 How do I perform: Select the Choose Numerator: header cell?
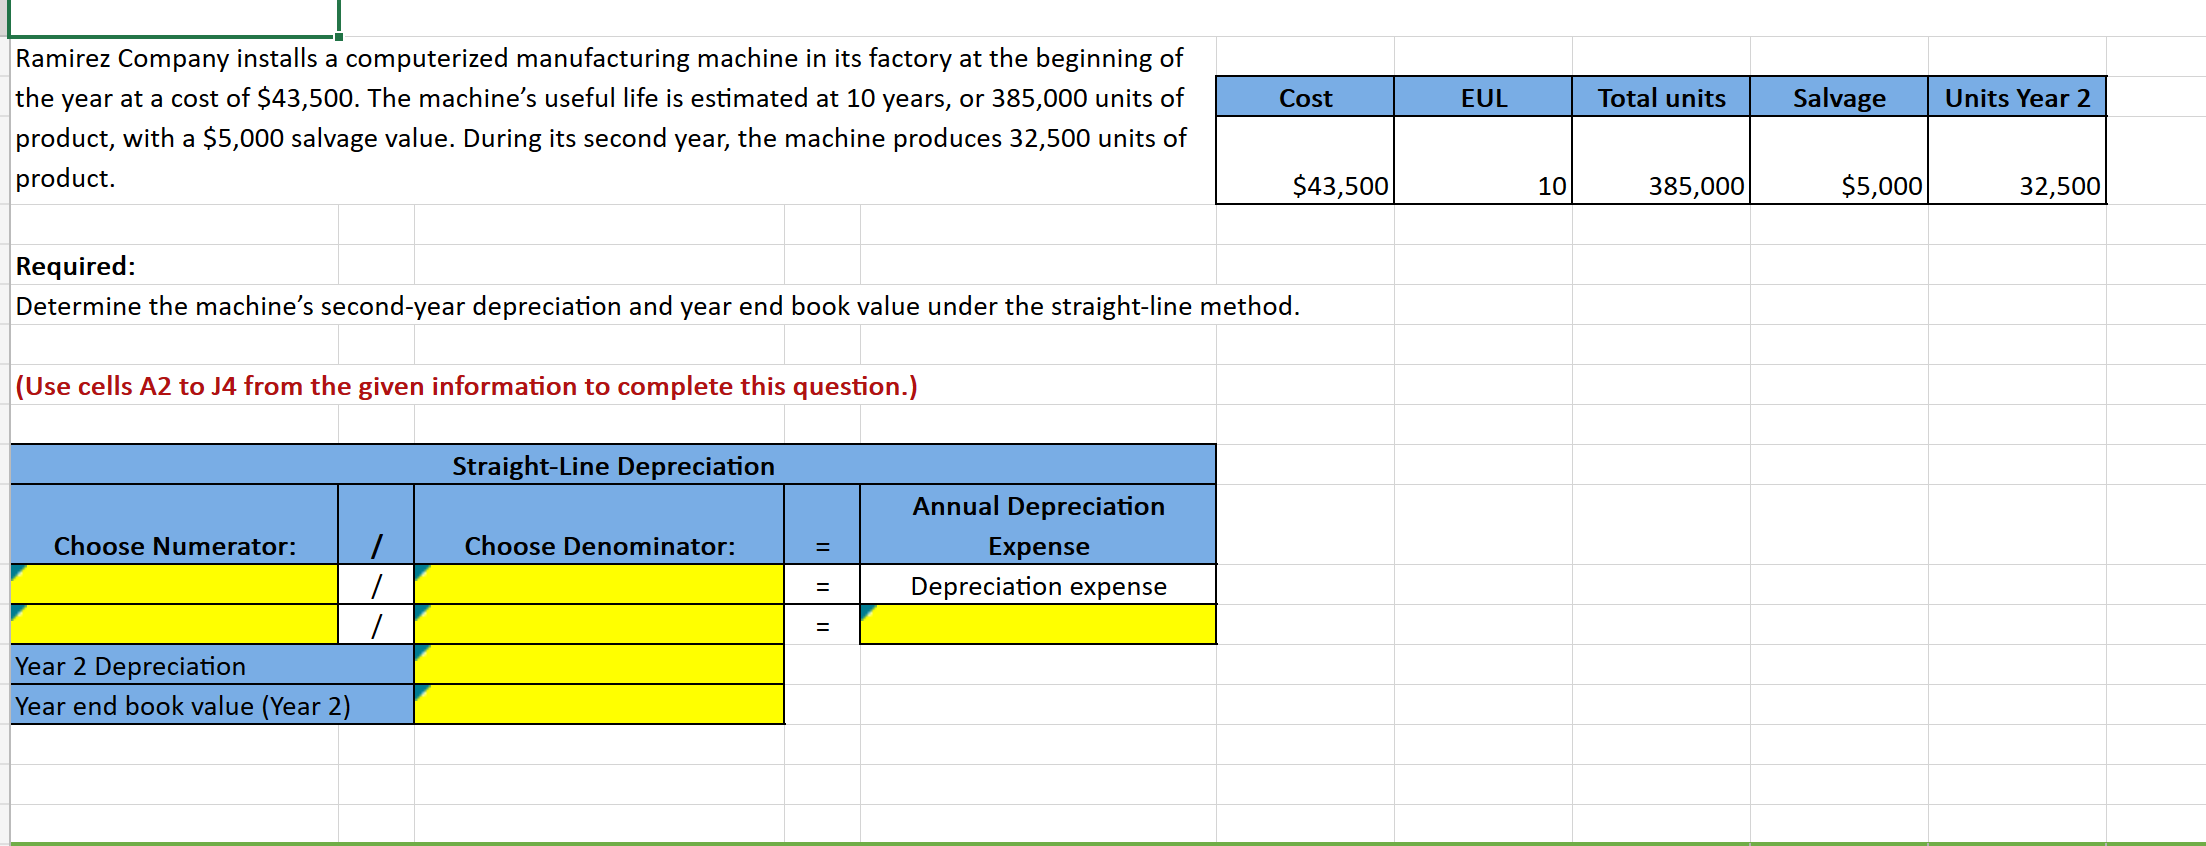(x=174, y=525)
